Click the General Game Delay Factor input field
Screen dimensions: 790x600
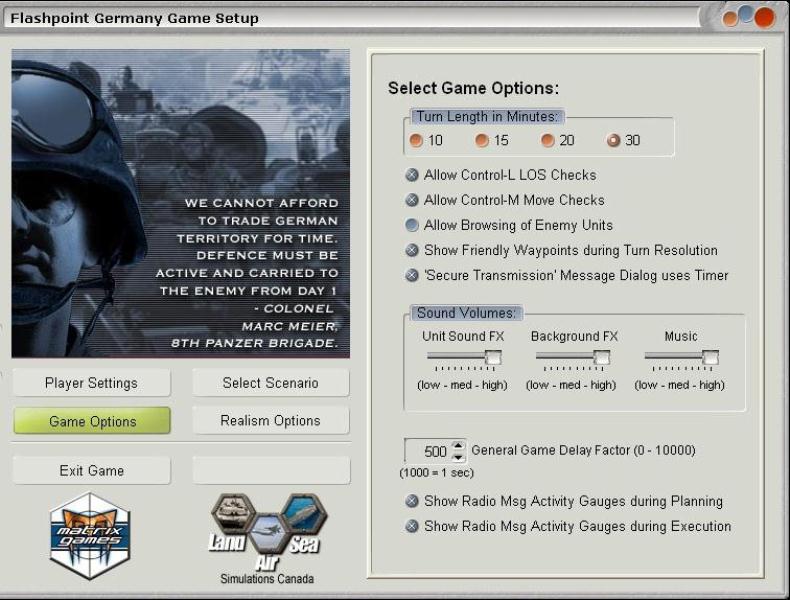click(x=428, y=451)
